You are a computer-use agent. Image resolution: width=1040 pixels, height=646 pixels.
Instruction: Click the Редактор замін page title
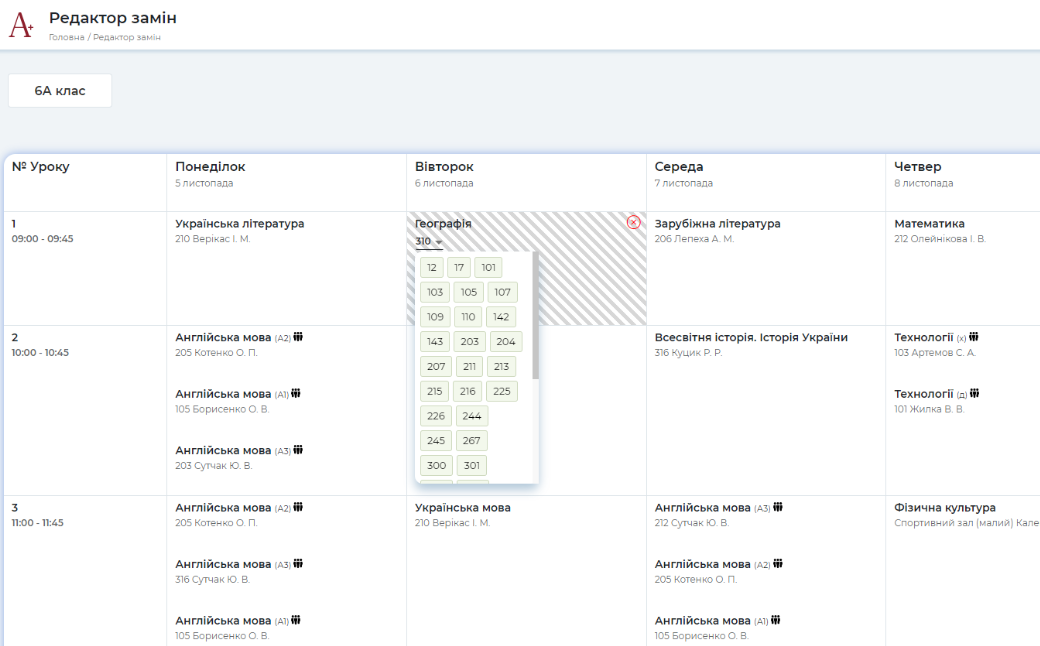(x=113, y=18)
